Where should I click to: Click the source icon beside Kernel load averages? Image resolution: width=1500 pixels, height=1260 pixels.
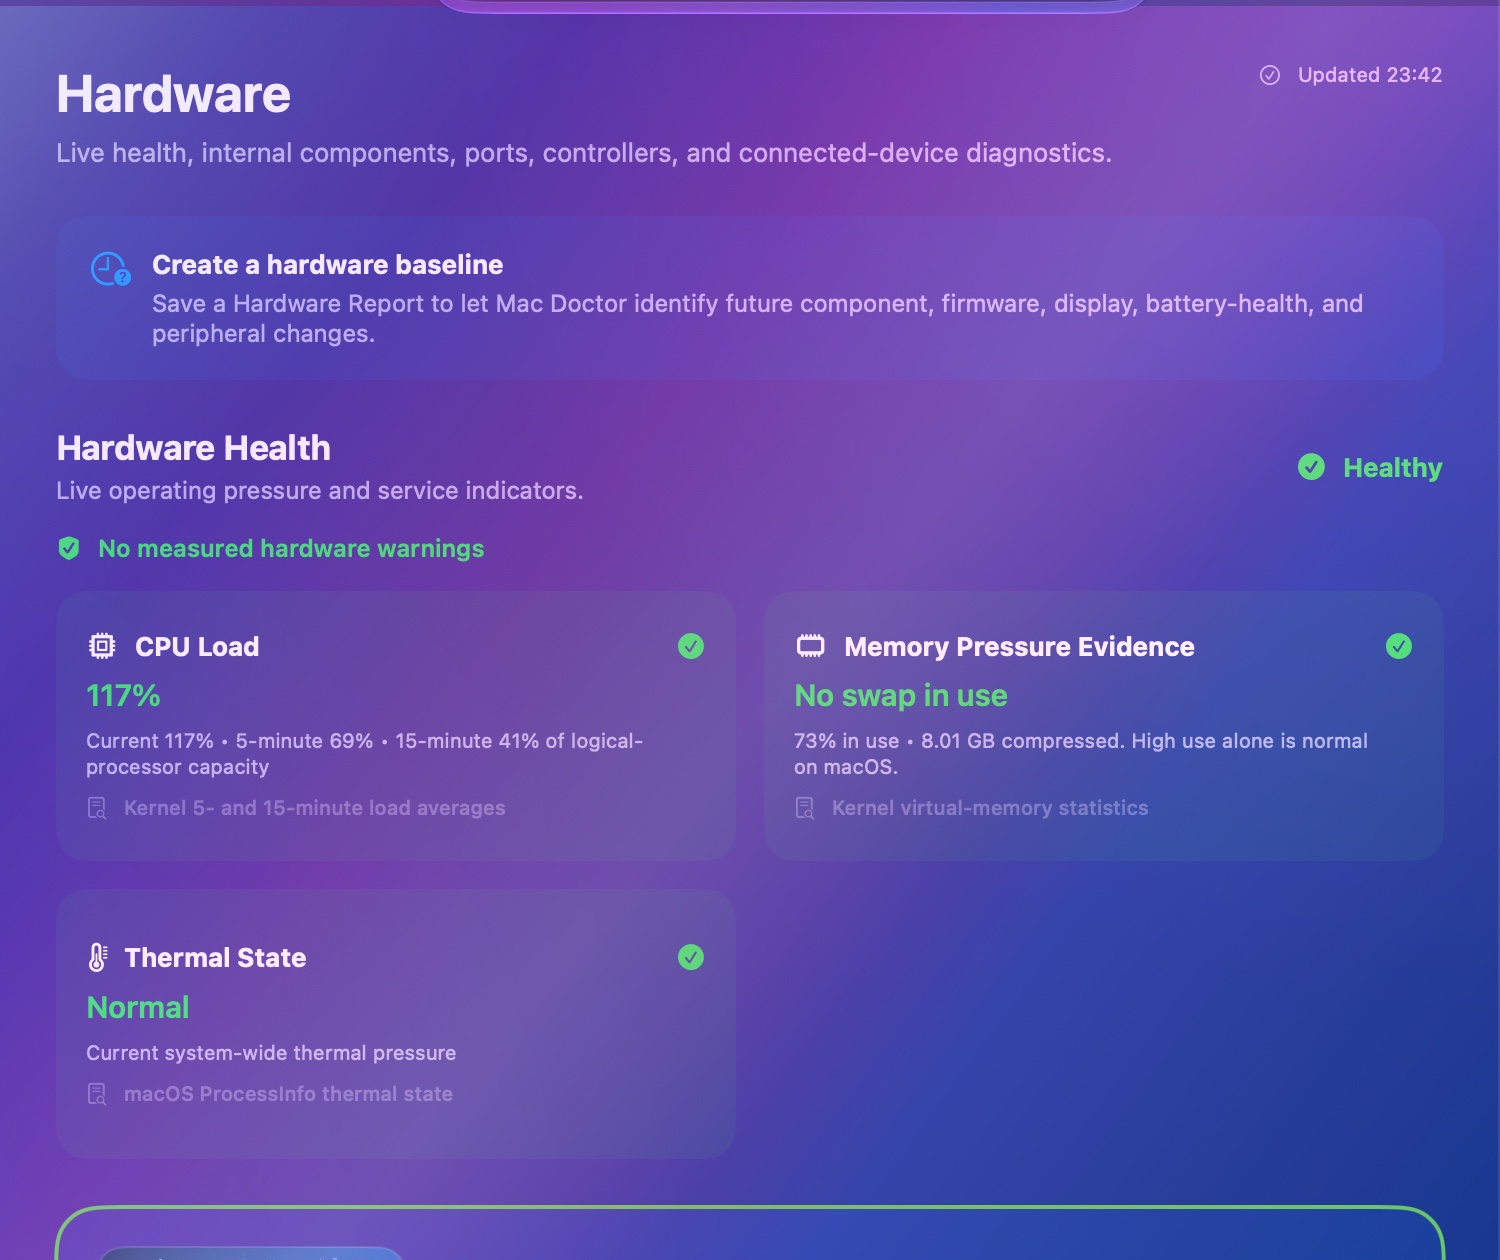97,808
